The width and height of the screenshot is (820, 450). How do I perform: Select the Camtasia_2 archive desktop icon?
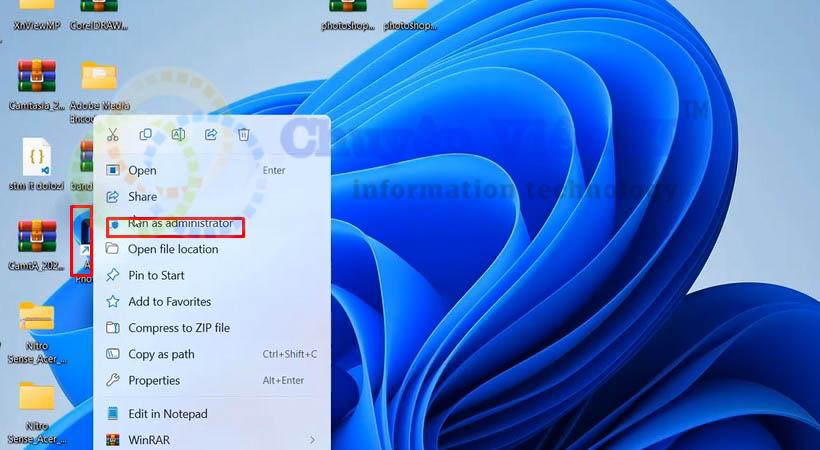click(37, 85)
